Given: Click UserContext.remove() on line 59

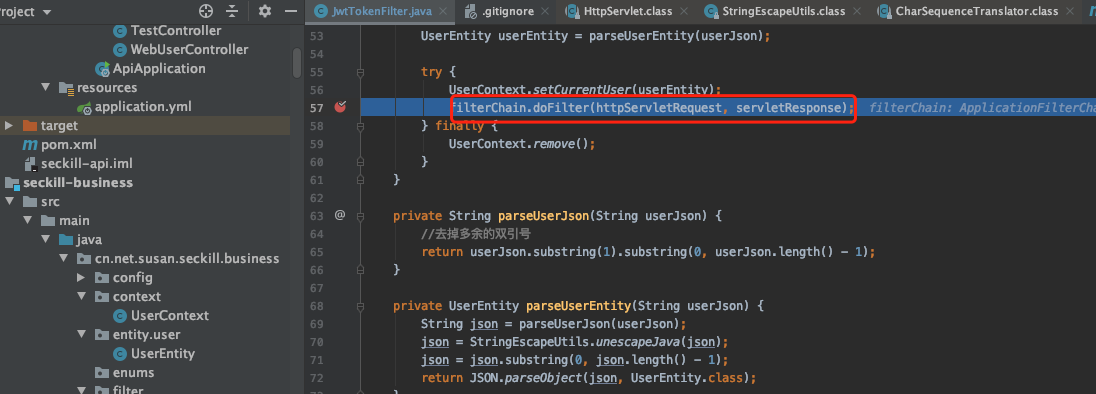Looking at the screenshot, I should pyautogui.click(x=521, y=144).
